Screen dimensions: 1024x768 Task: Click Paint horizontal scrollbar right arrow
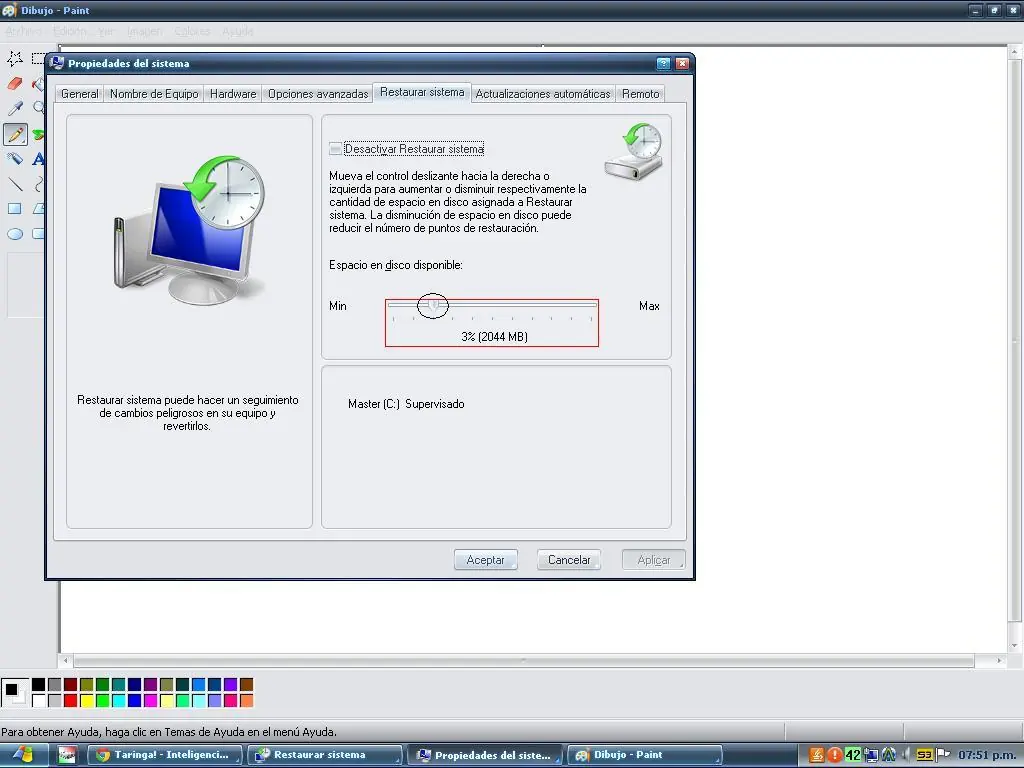999,661
